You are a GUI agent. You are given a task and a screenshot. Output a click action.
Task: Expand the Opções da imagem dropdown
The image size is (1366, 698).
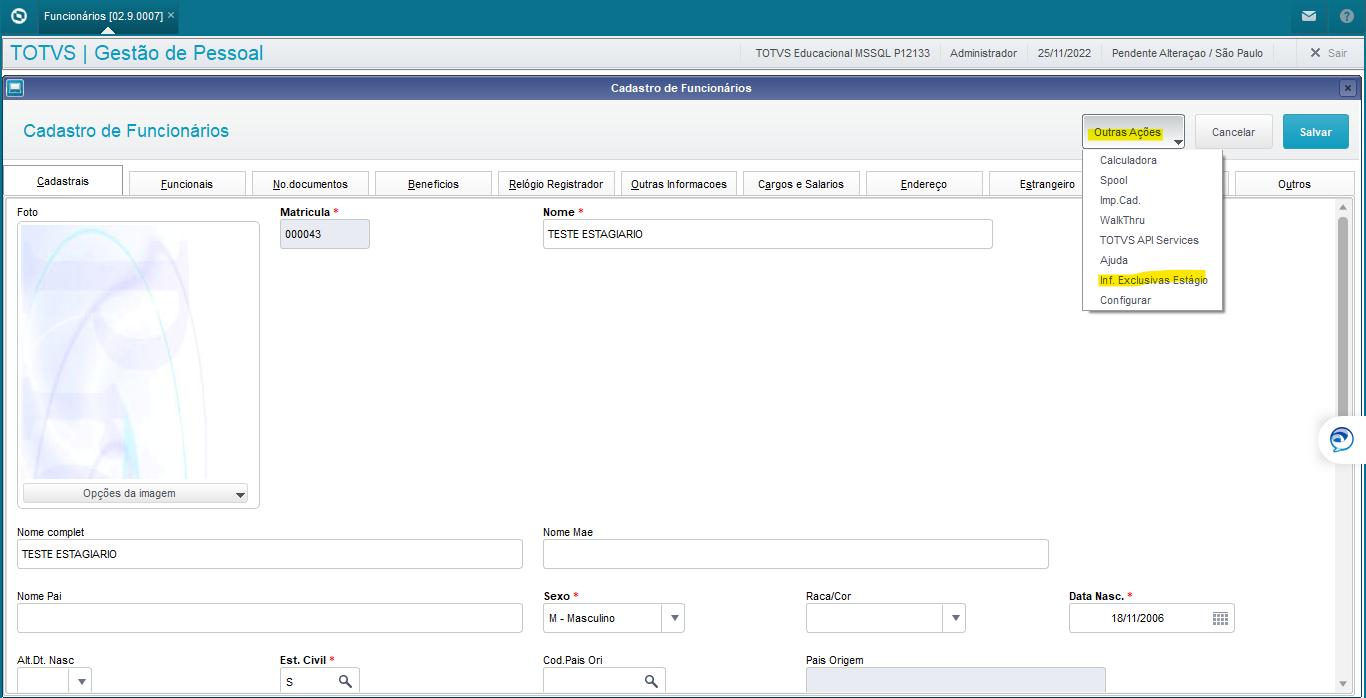click(x=135, y=493)
